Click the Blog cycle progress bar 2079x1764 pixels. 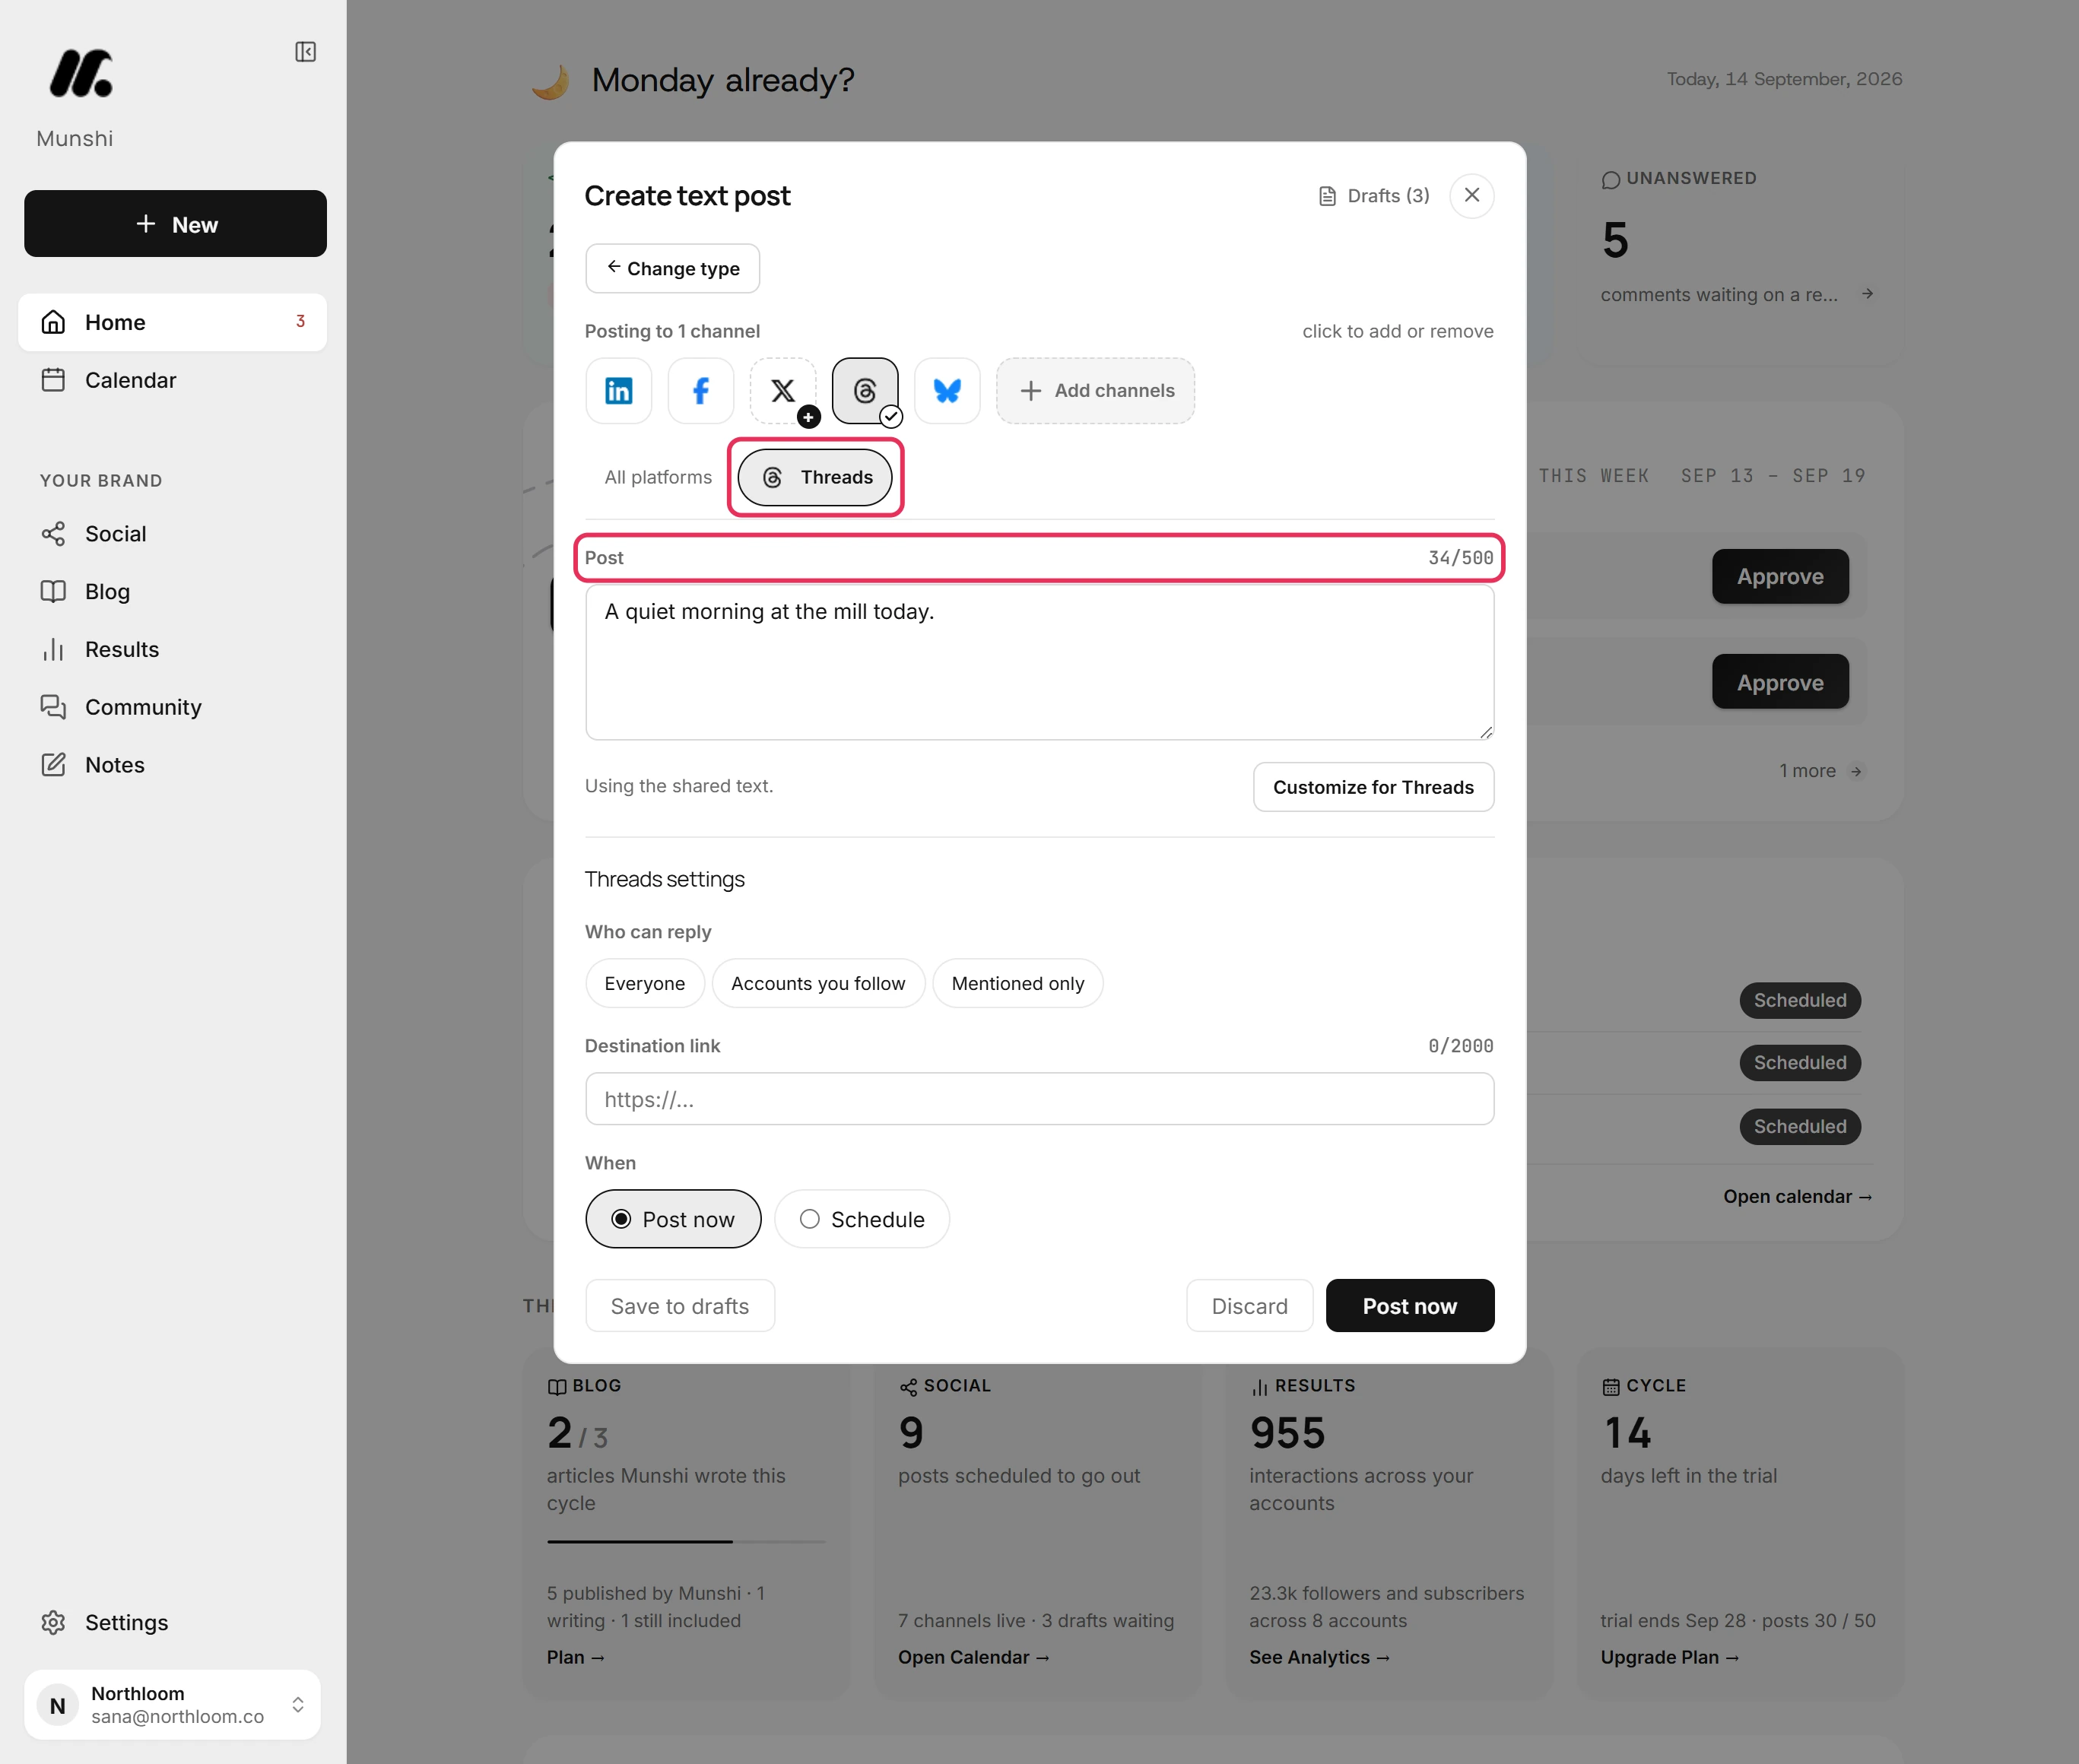(x=686, y=1542)
